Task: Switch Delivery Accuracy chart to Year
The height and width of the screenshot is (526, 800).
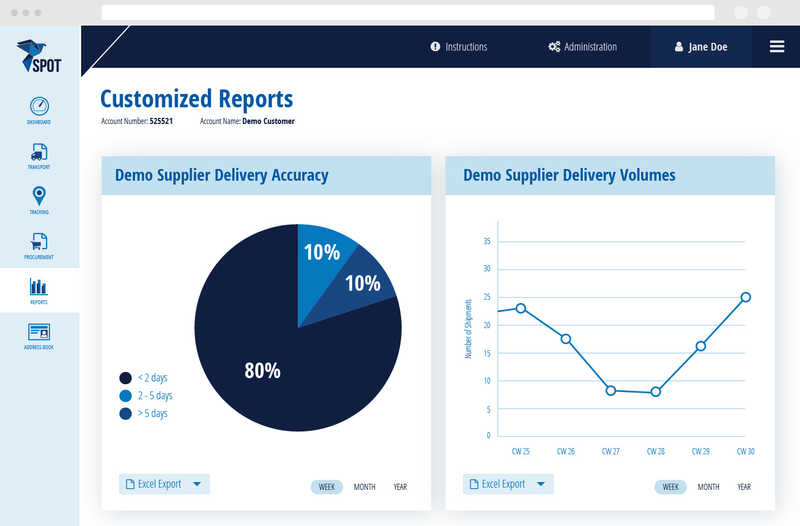Action: pyautogui.click(x=400, y=487)
